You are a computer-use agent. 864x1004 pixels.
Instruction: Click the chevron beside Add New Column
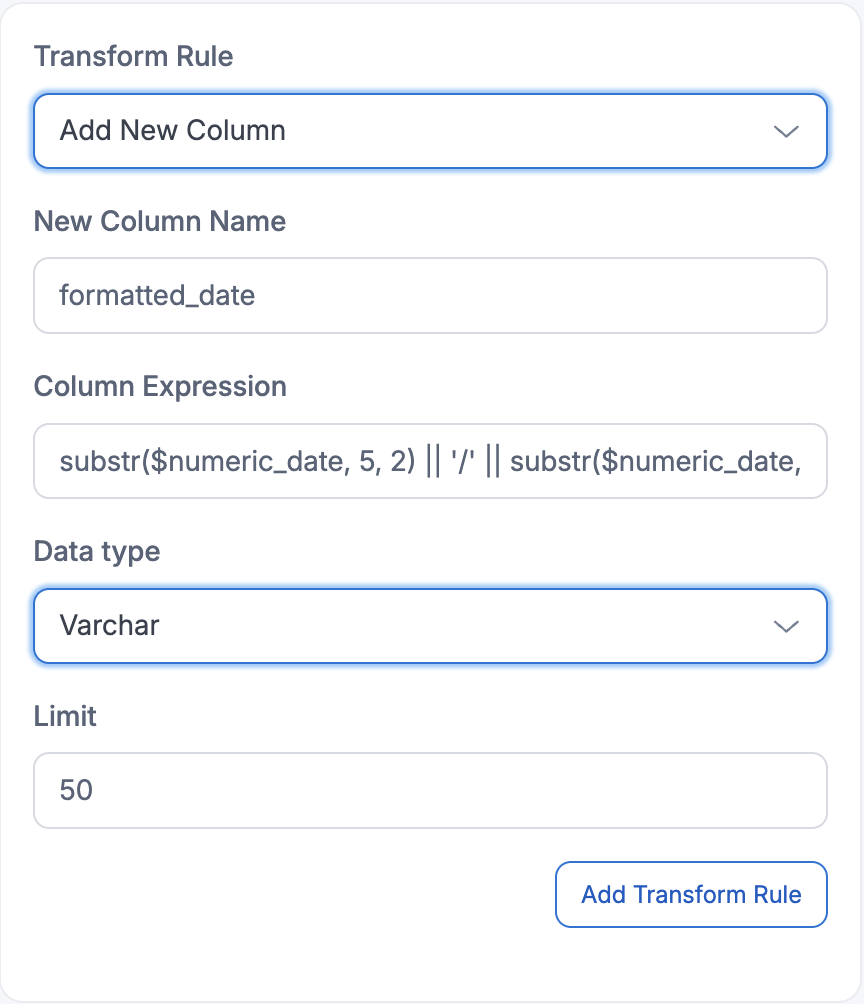tap(786, 131)
